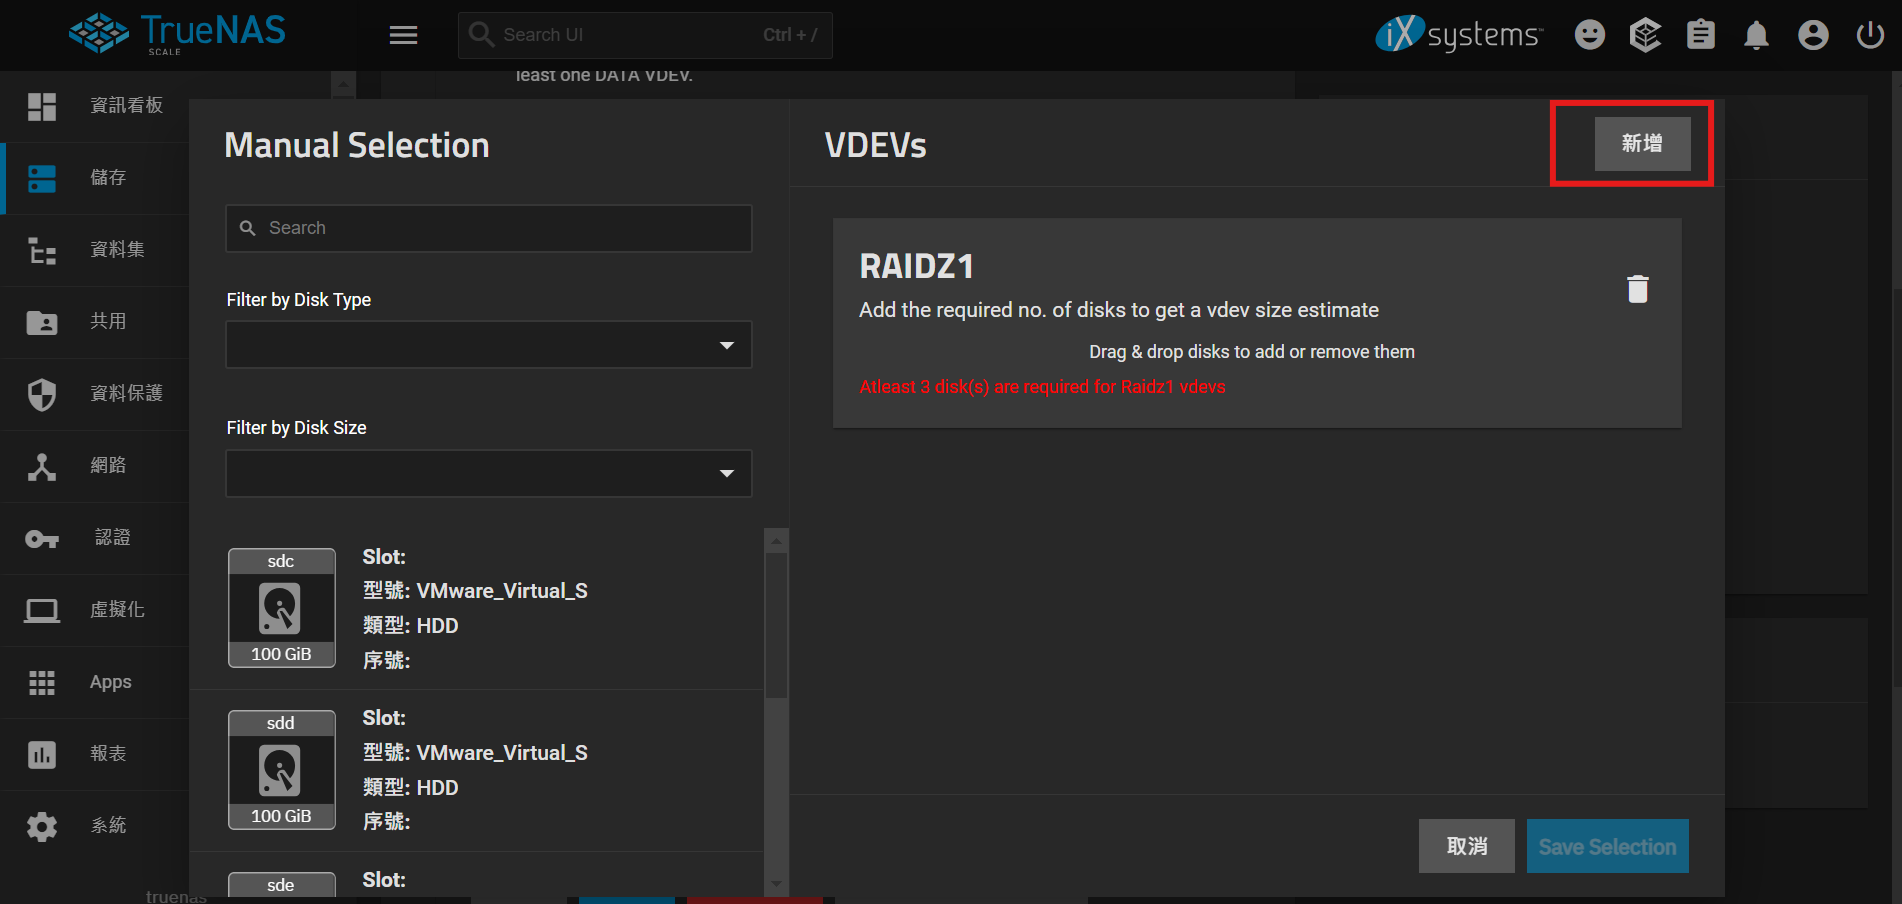Open the clipboard tasks icon

tap(1700, 35)
